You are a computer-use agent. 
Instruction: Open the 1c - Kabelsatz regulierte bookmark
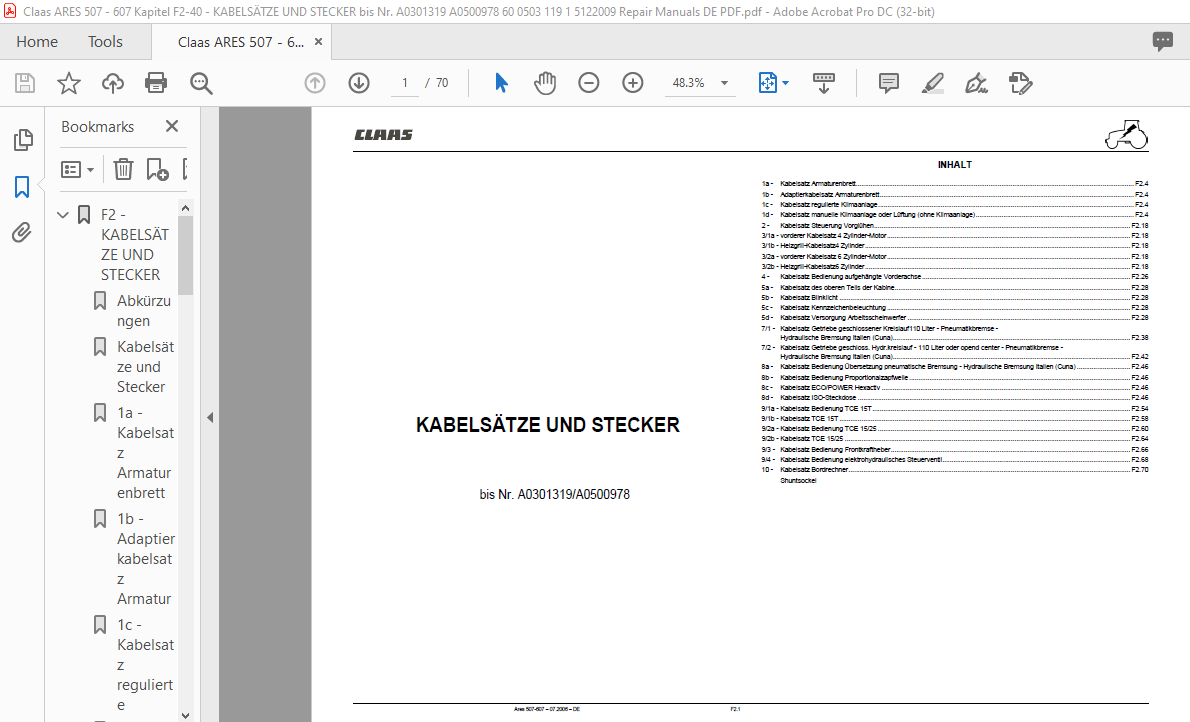click(145, 664)
